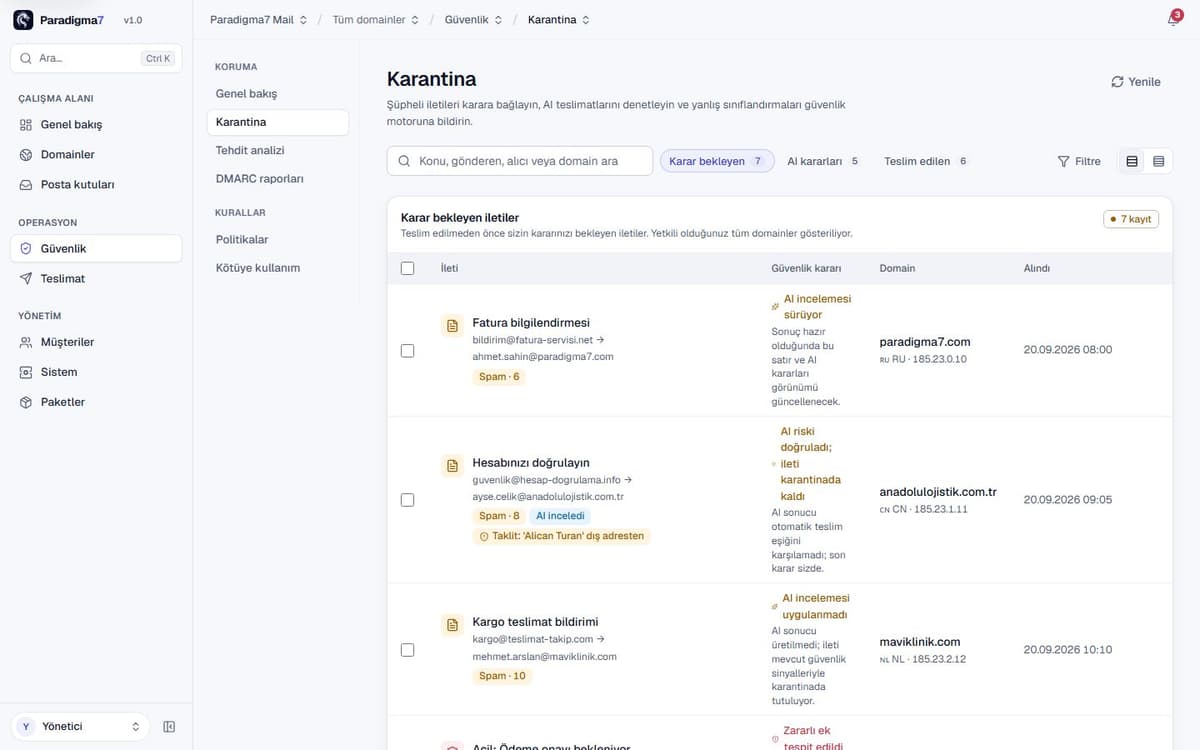The height and width of the screenshot is (750, 1200).
Task: Open the Paradigma7 Mail breadcrumb dropdown
Action: pyautogui.click(x=259, y=20)
